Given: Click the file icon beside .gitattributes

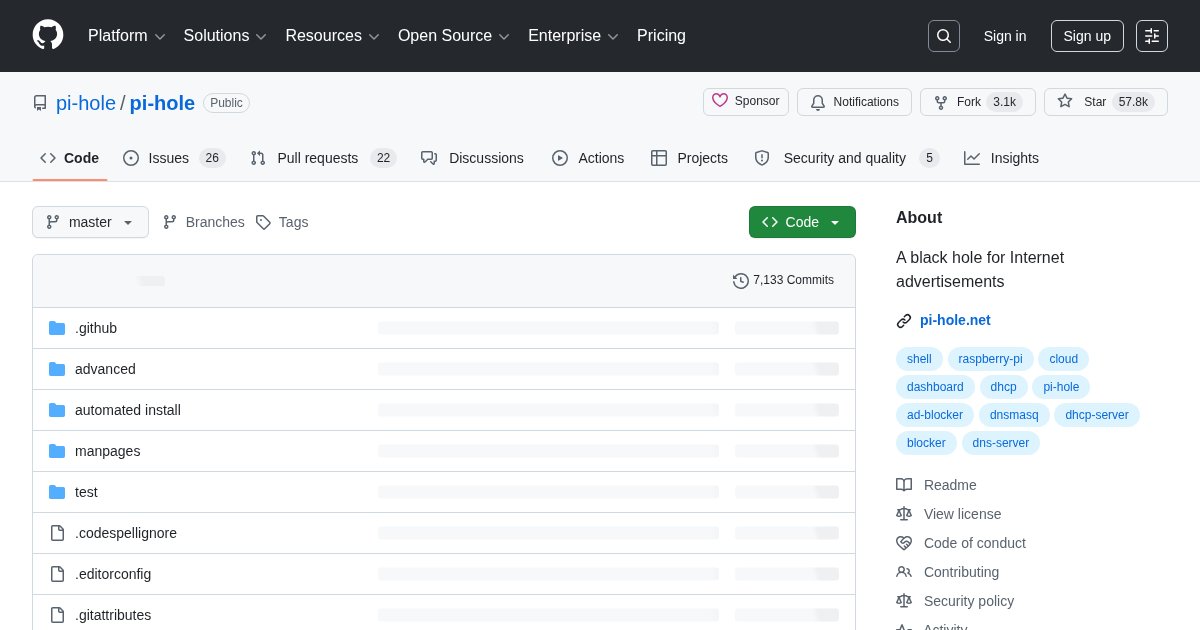Looking at the screenshot, I should [57, 615].
